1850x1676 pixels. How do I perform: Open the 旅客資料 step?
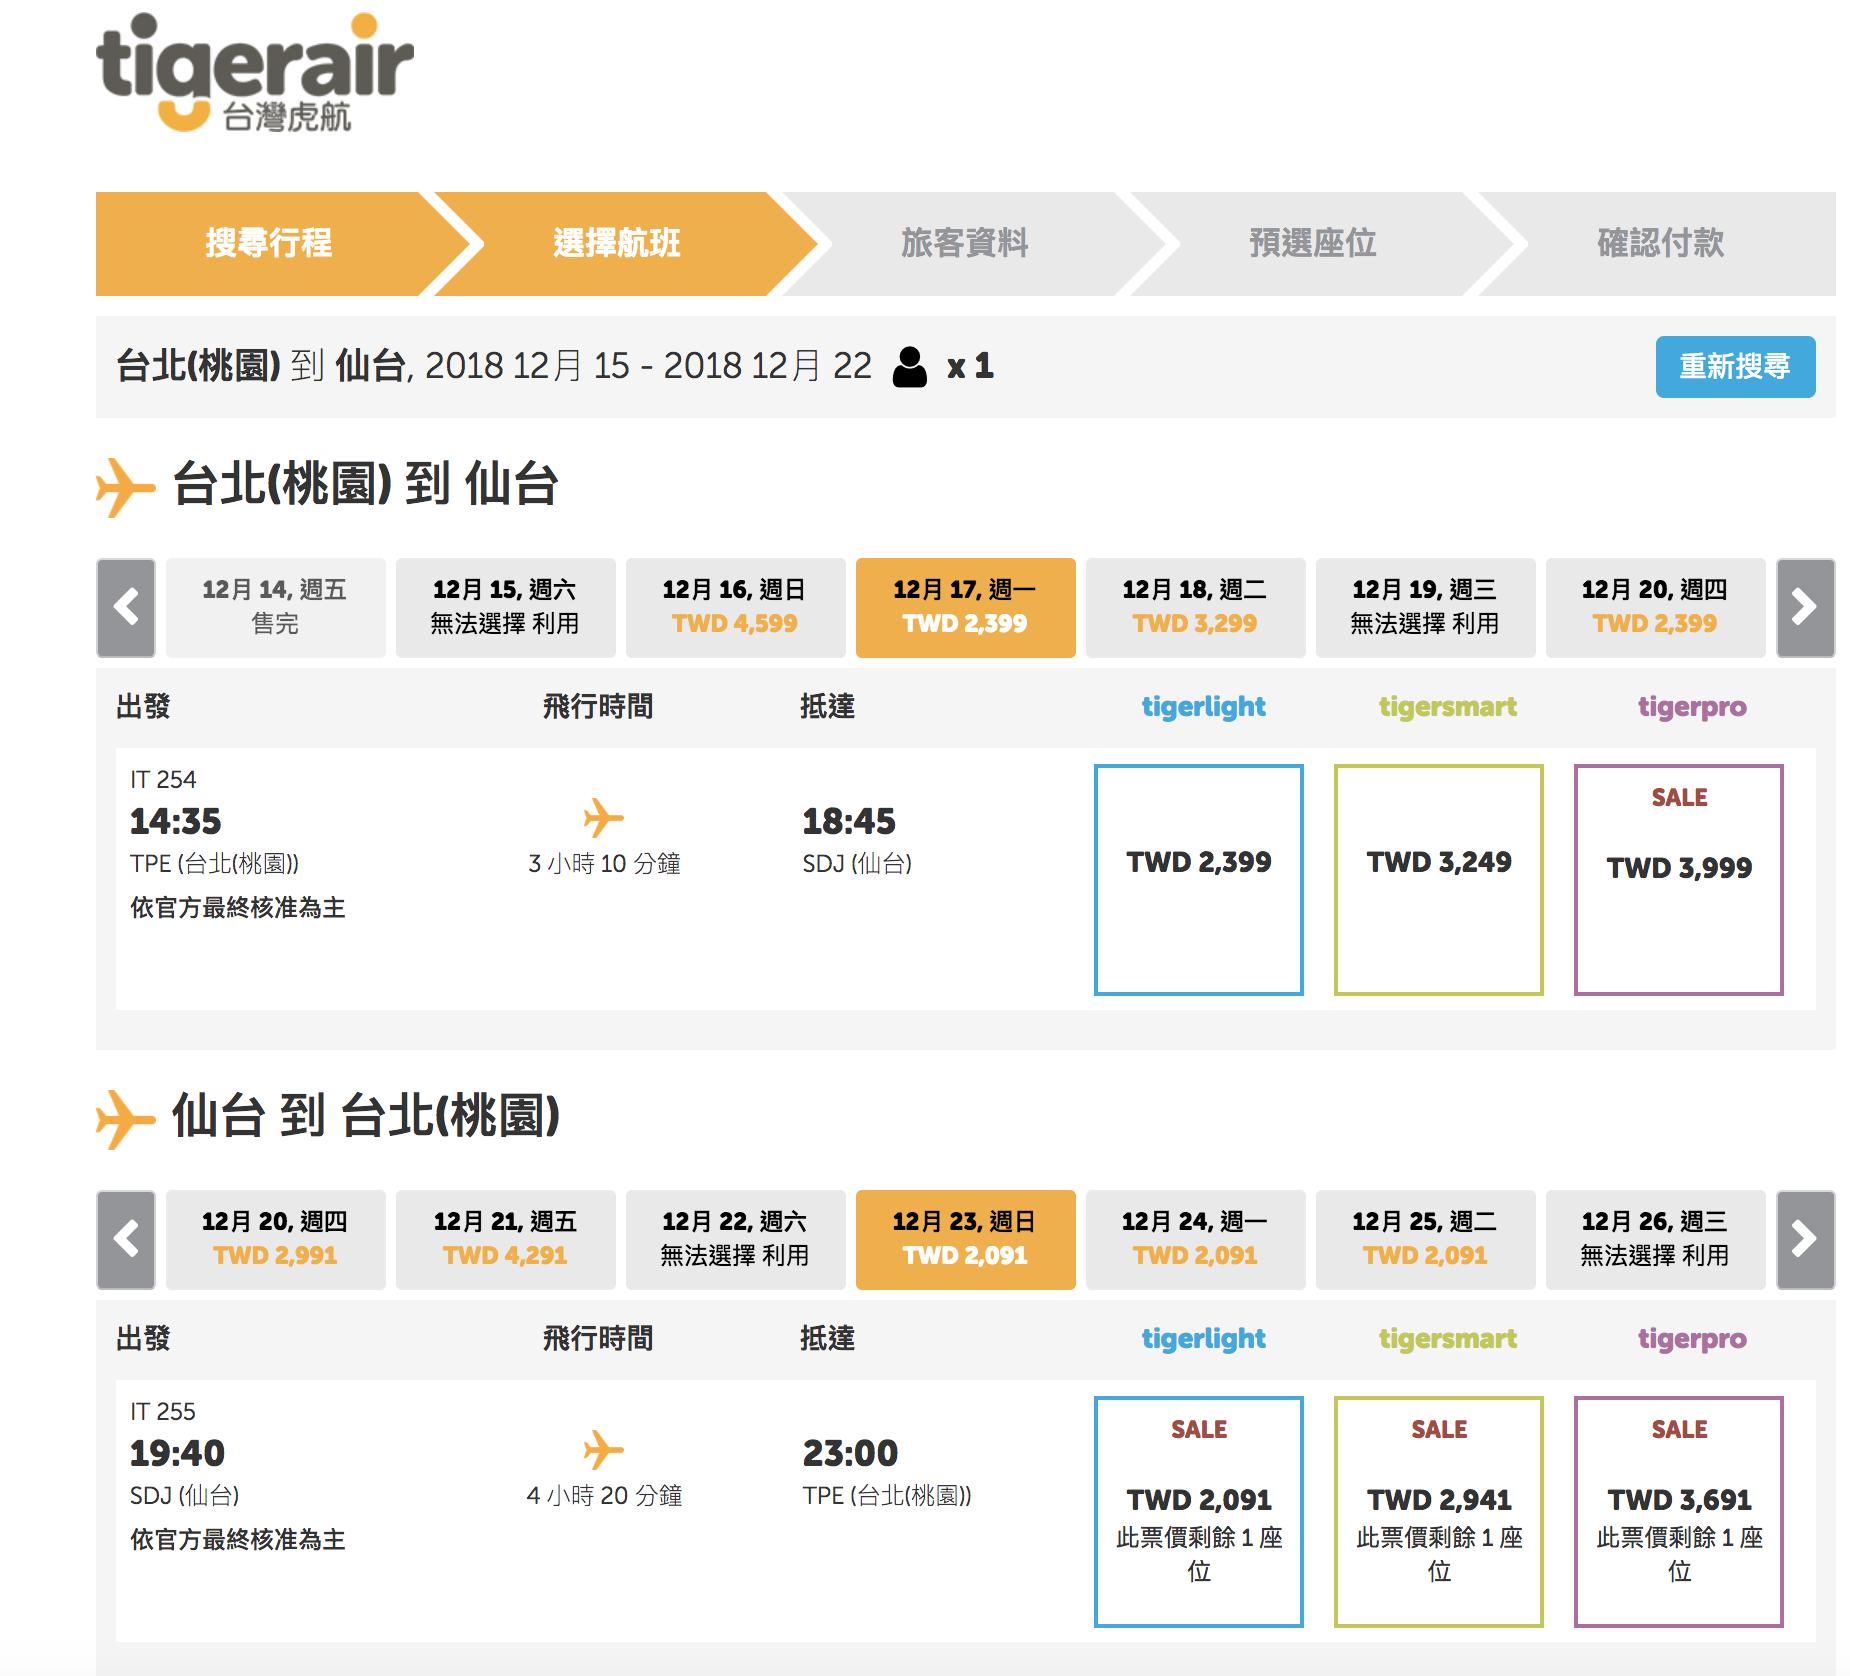click(964, 243)
